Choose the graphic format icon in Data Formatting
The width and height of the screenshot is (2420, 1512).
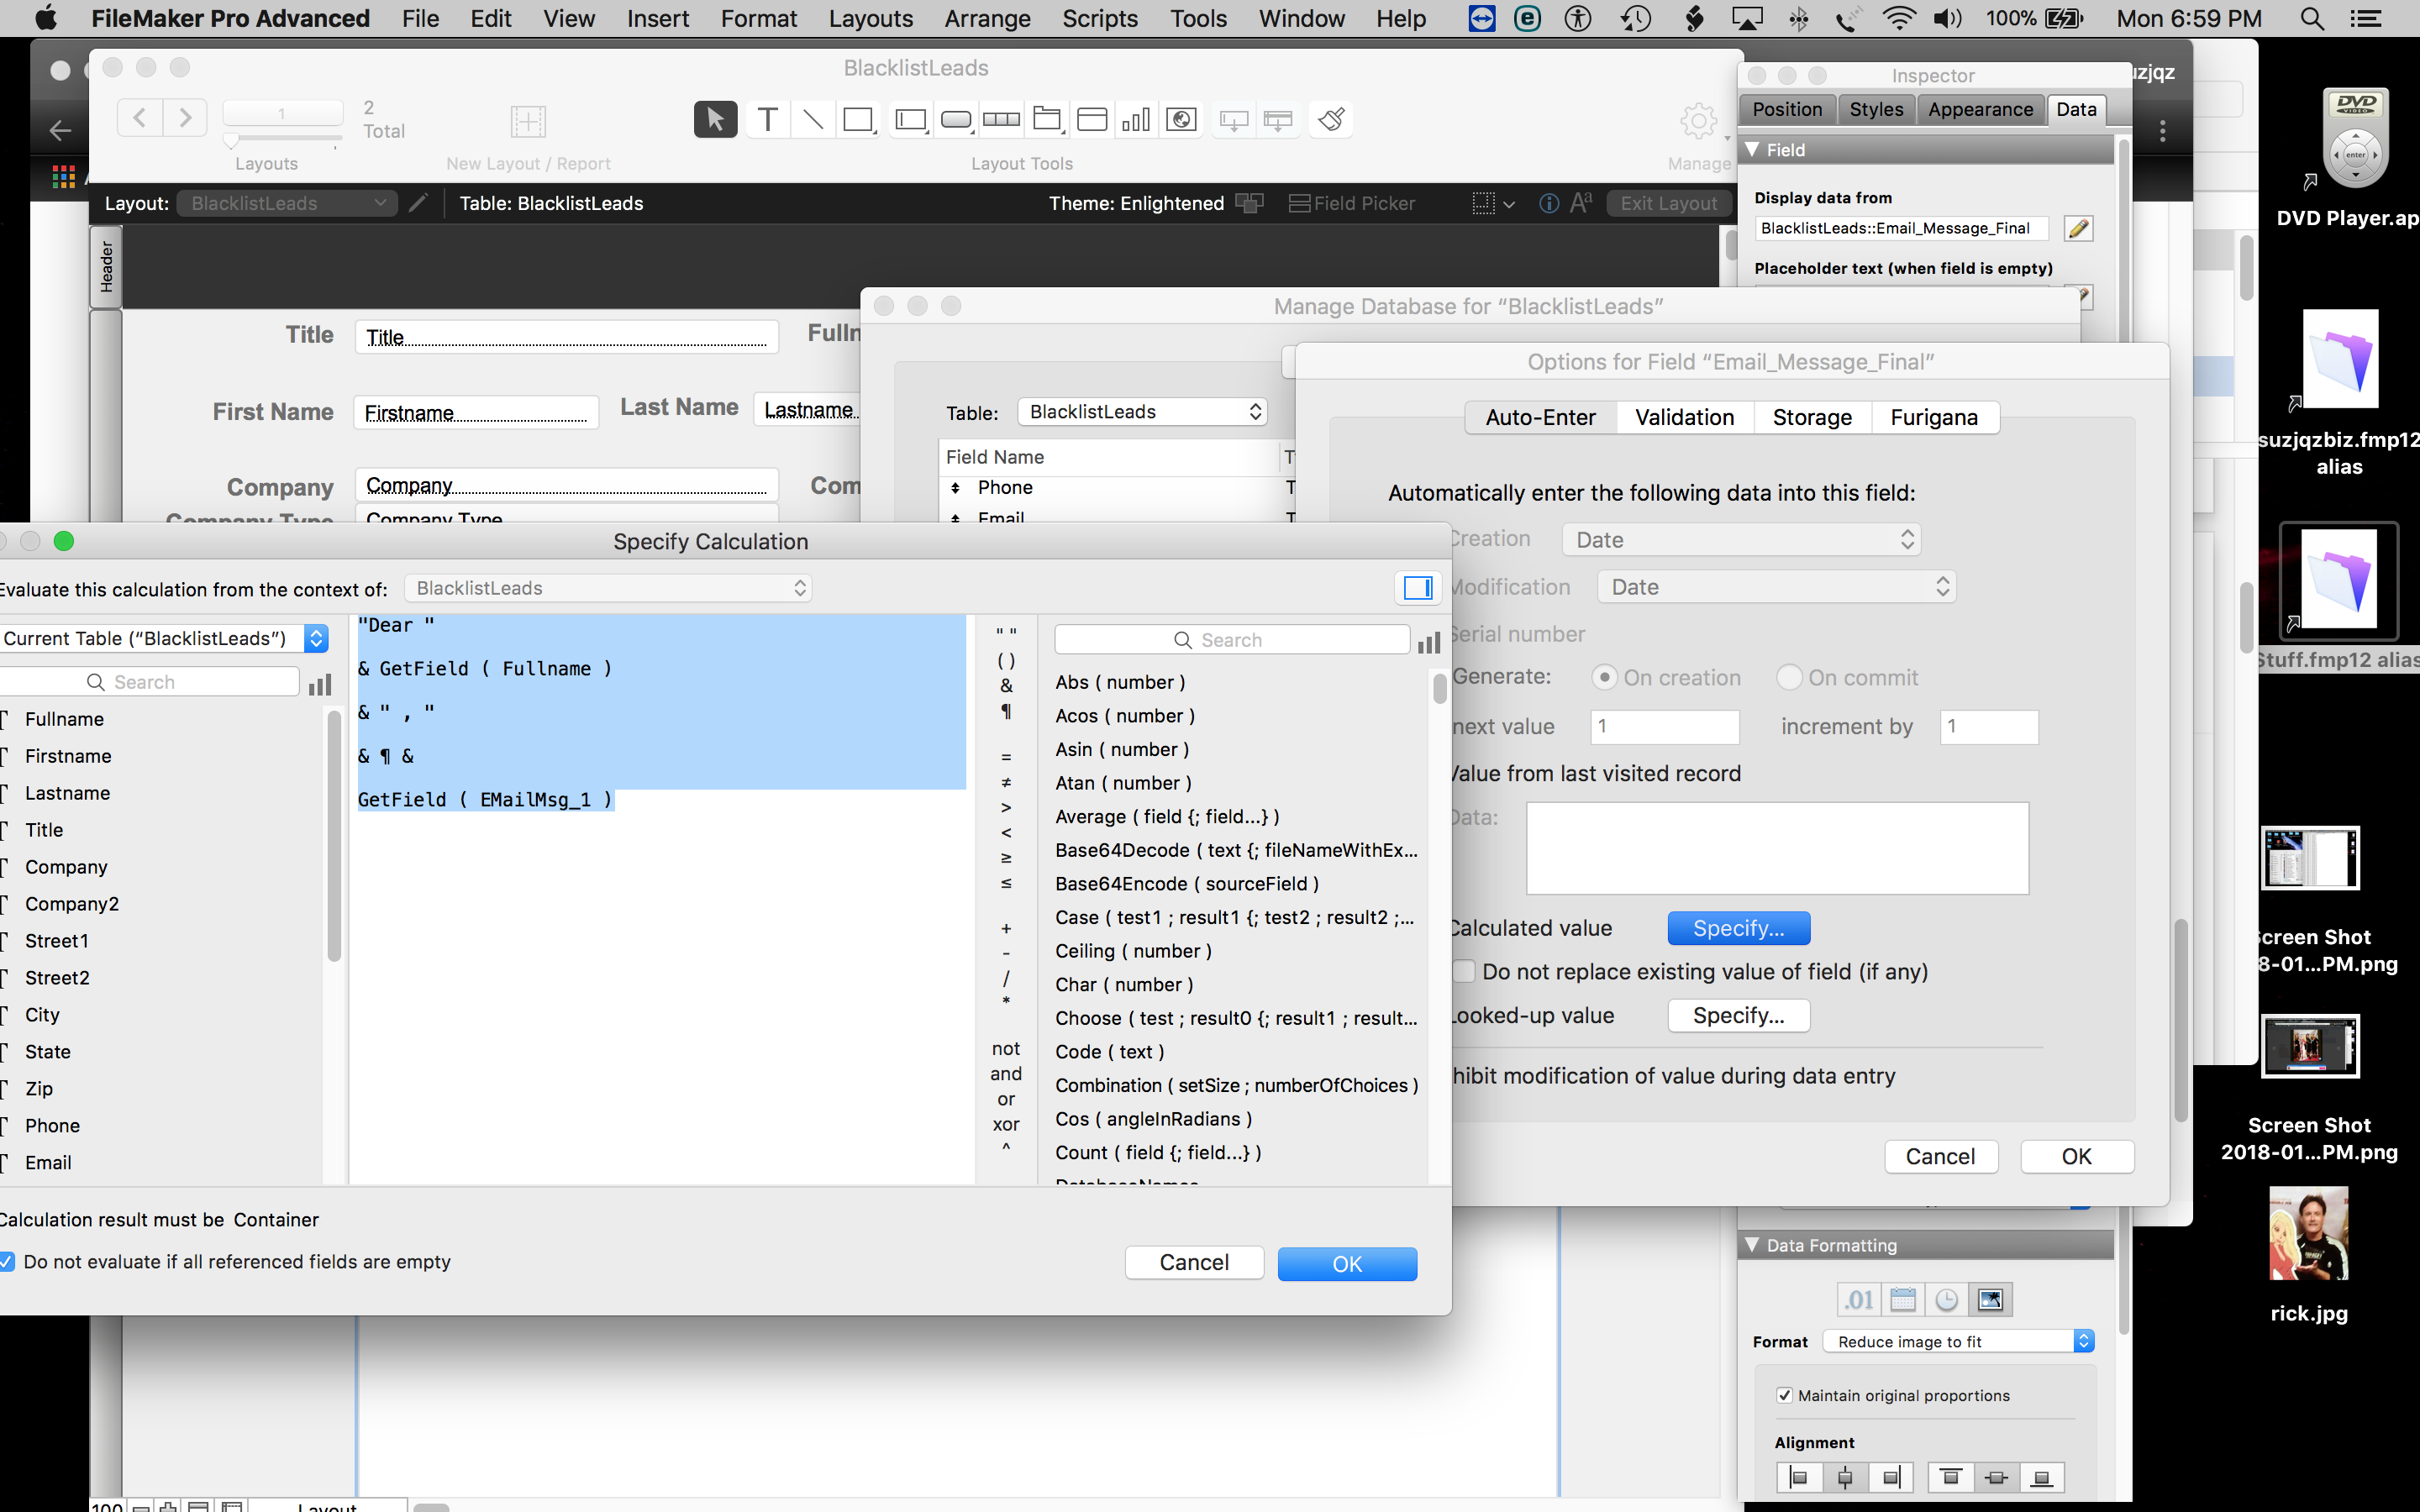click(x=1990, y=1299)
